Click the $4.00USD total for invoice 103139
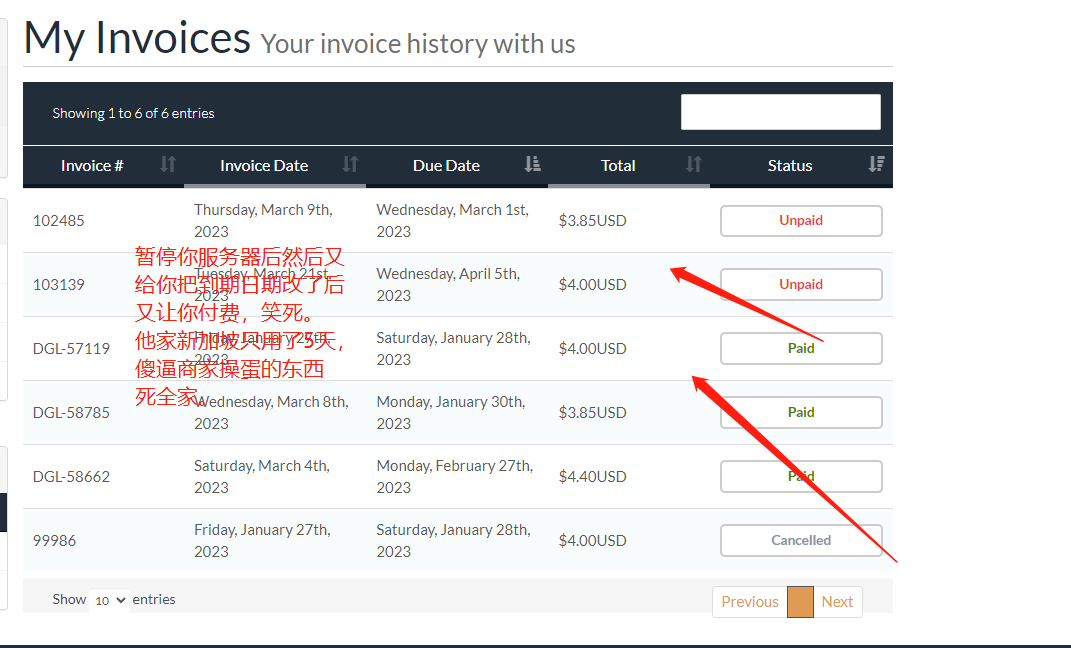This screenshot has width=1071, height=648. (592, 284)
